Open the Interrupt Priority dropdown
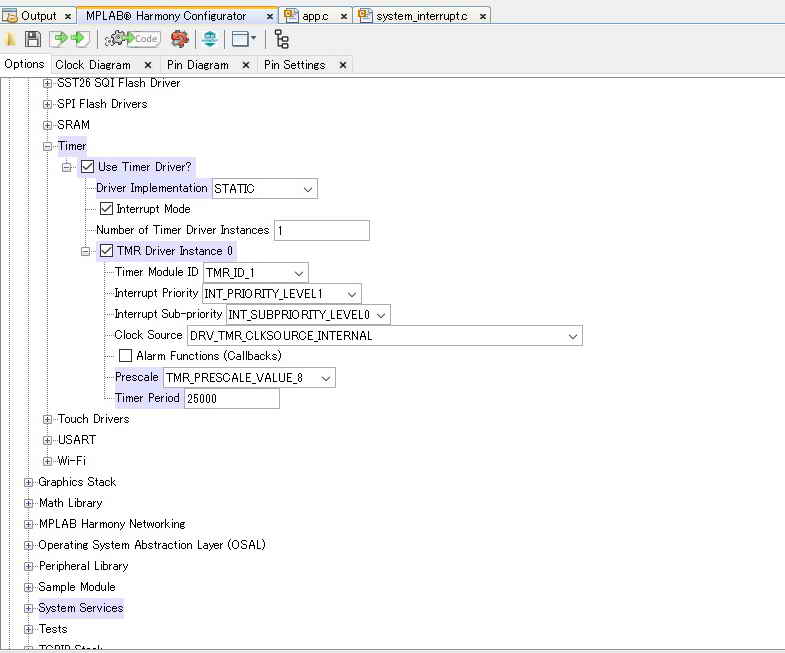Viewport: 785px width, 653px height. coord(282,294)
